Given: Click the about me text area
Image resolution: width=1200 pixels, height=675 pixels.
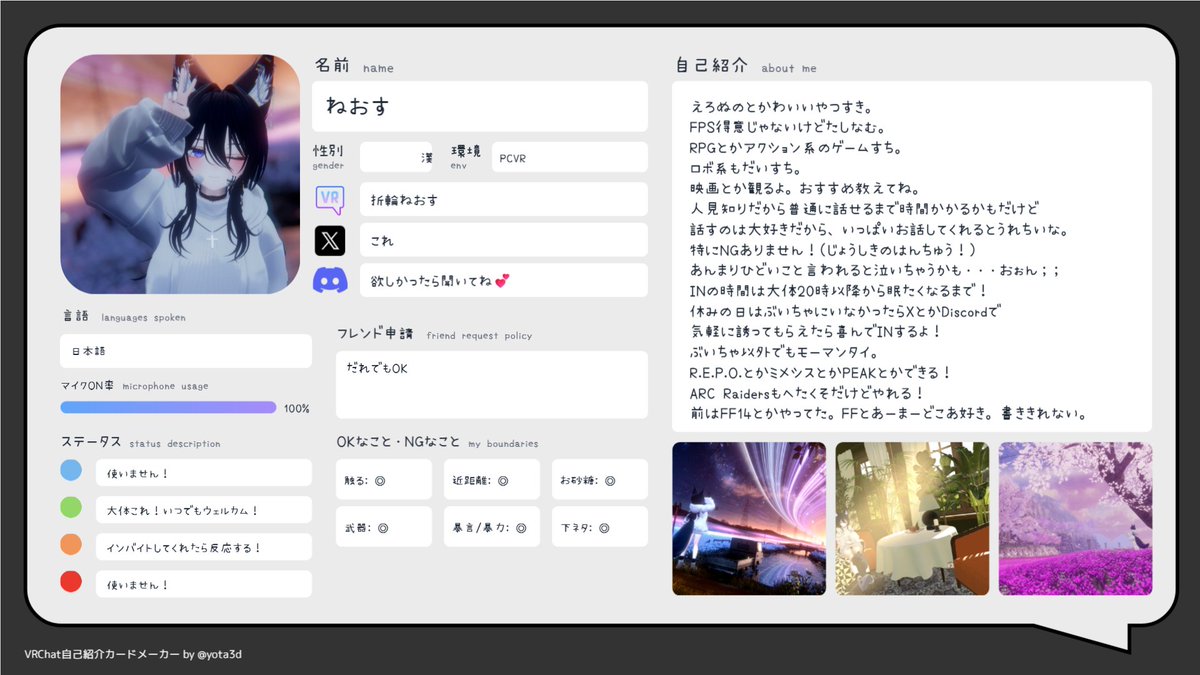Looking at the screenshot, I should pyautogui.click(x=912, y=256).
